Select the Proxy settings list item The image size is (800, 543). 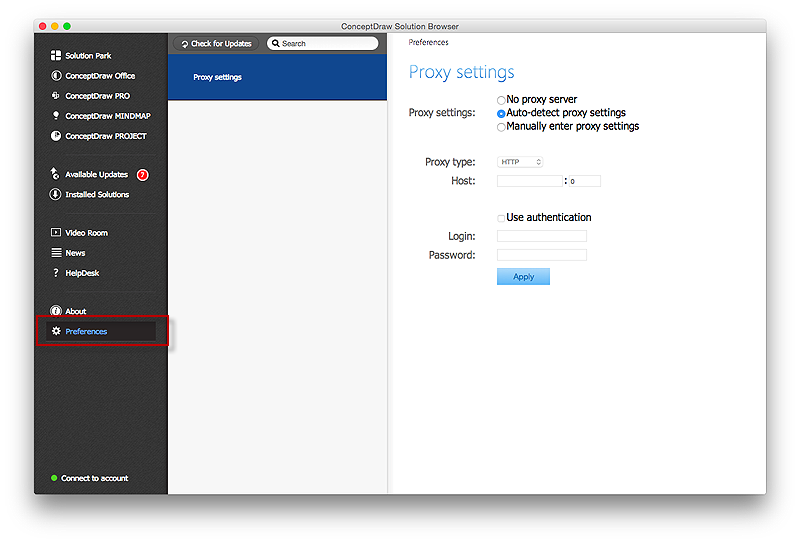[278, 77]
